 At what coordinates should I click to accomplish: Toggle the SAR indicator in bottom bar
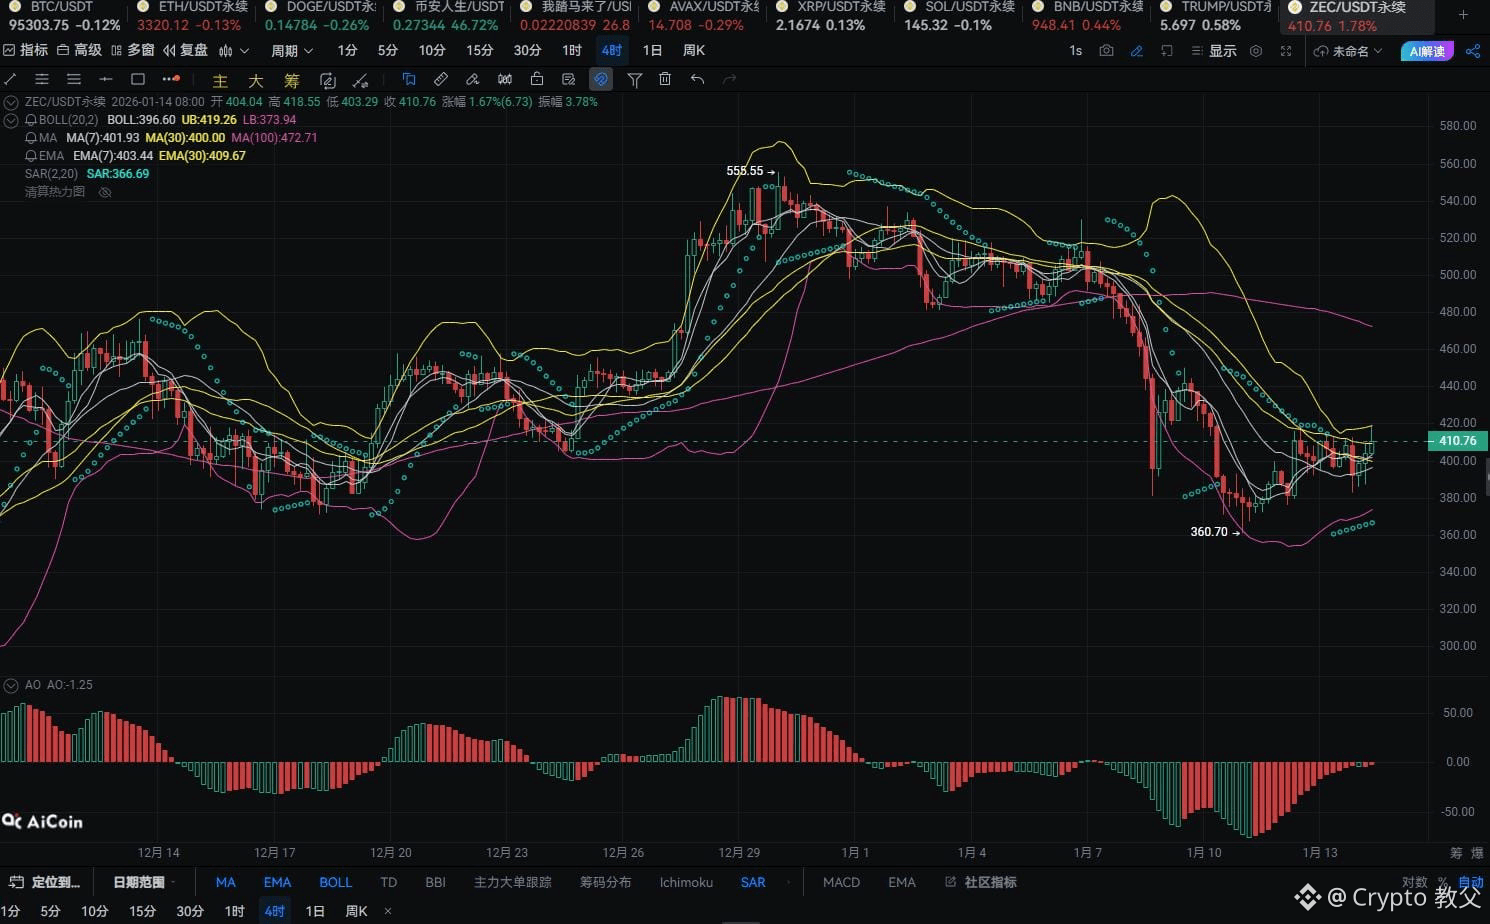[753, 882]
